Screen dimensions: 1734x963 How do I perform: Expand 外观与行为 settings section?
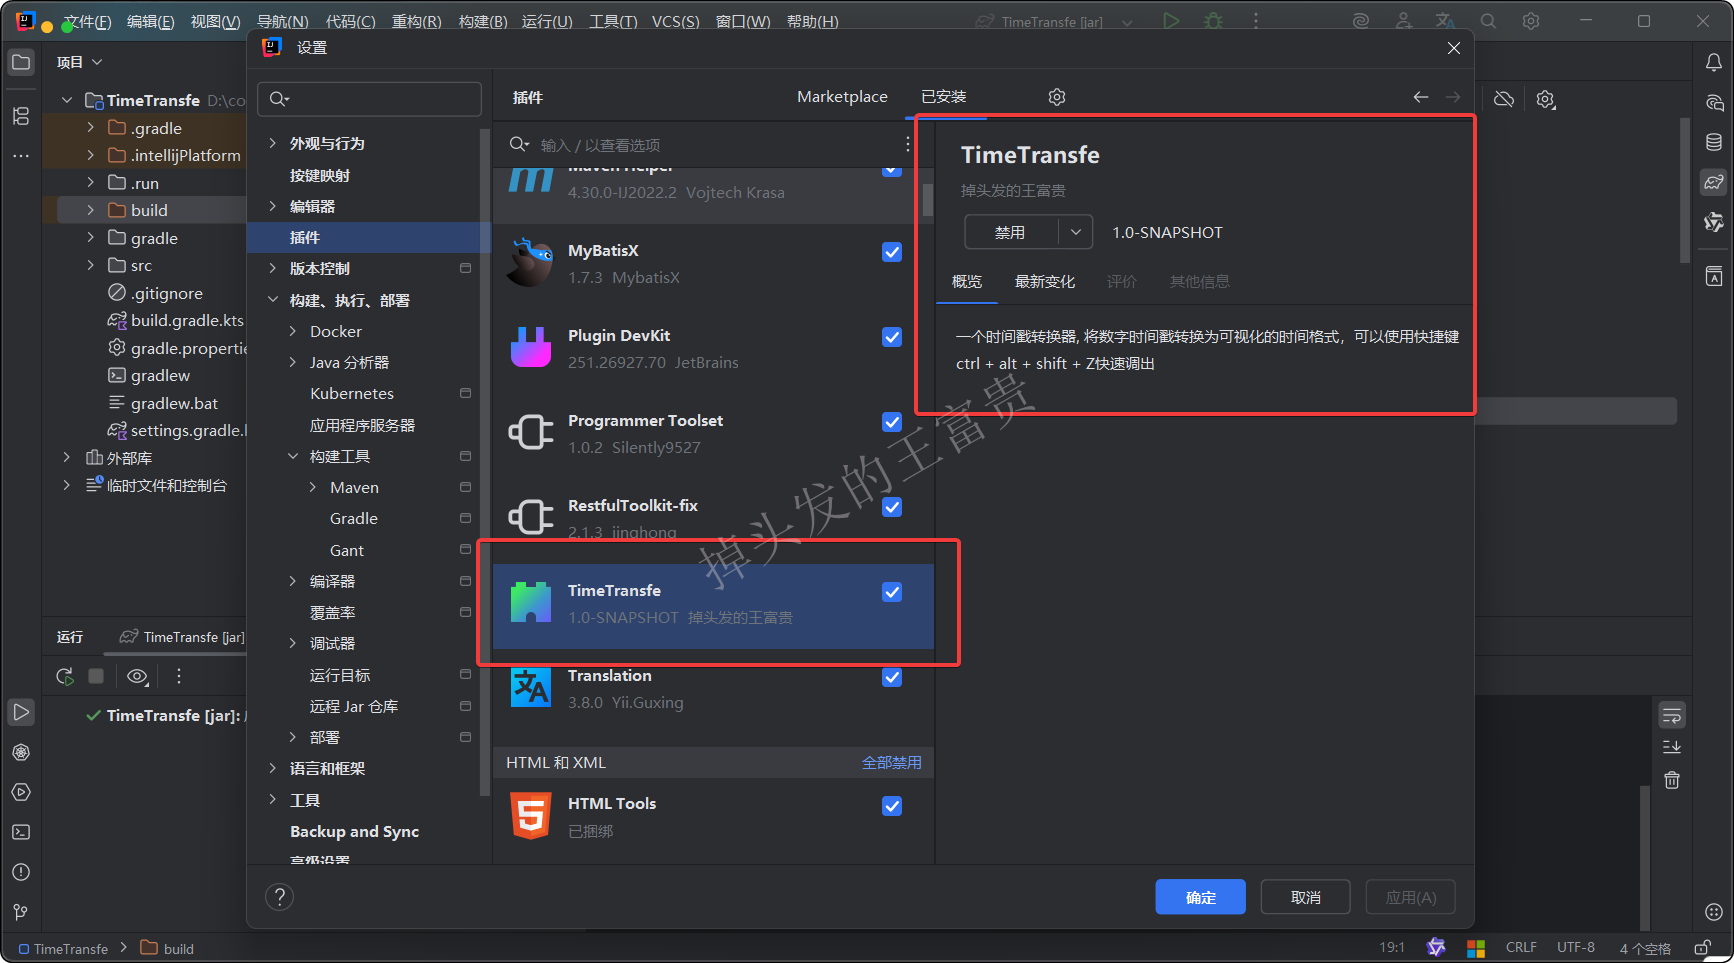[273, 144]
